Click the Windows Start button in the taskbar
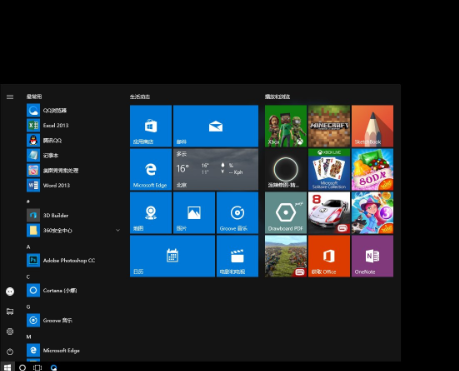459x371 pixels. click(x=7, y=367)
